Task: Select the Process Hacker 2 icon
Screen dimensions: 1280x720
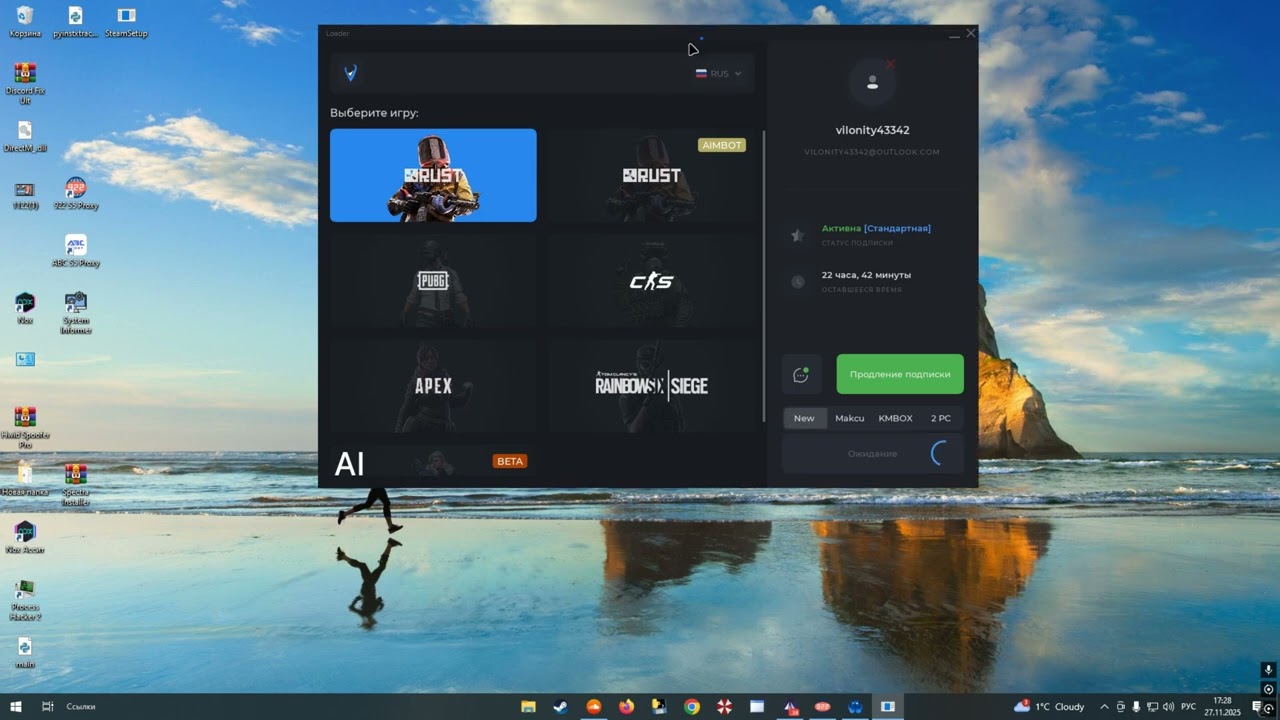Action: (25, 599)
